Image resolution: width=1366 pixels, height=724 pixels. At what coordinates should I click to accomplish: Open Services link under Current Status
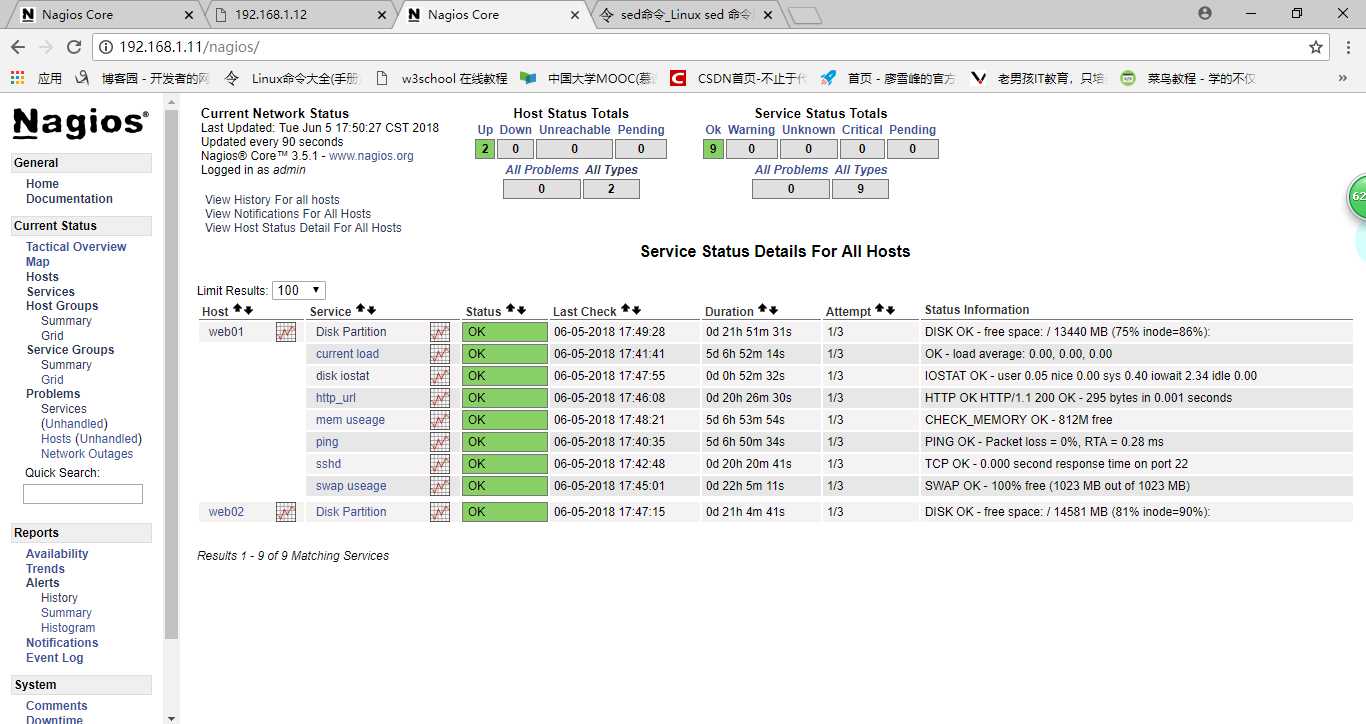pyautogui.click(x=50, y=292)
